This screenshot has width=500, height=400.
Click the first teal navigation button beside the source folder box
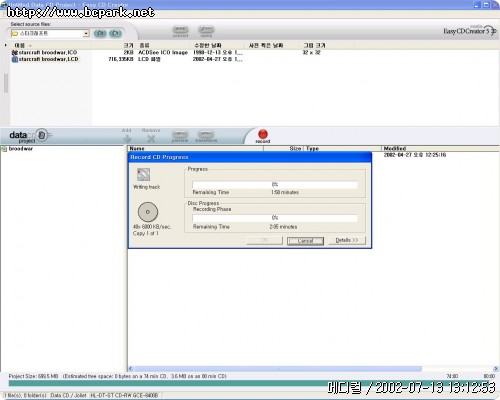pos(100,33)
